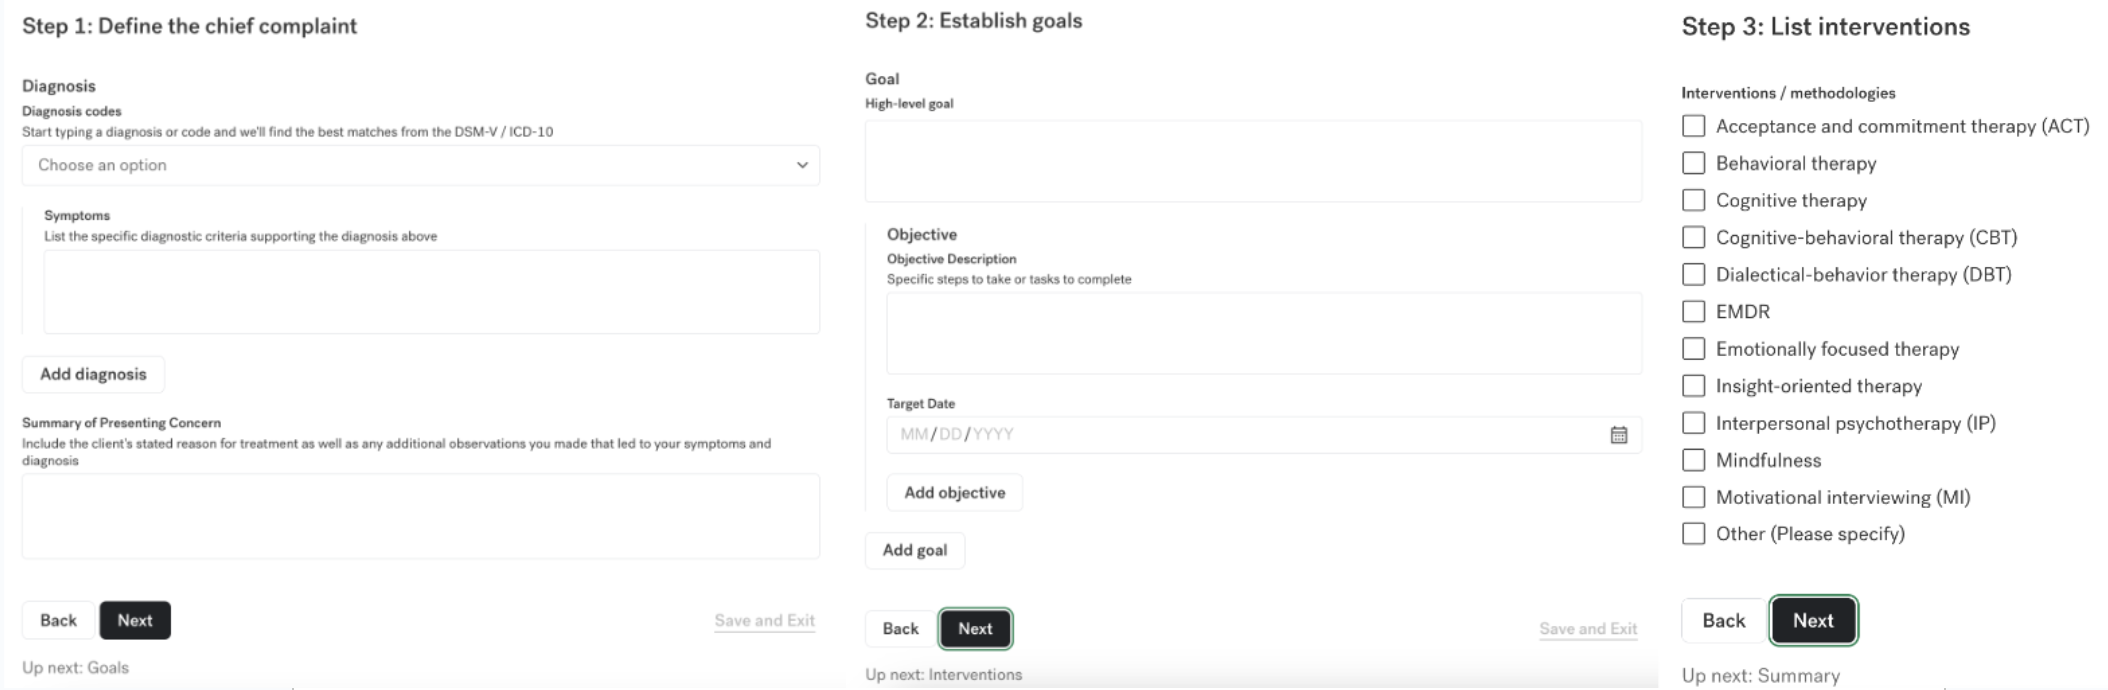Click the Add goal button

point(914,550)
